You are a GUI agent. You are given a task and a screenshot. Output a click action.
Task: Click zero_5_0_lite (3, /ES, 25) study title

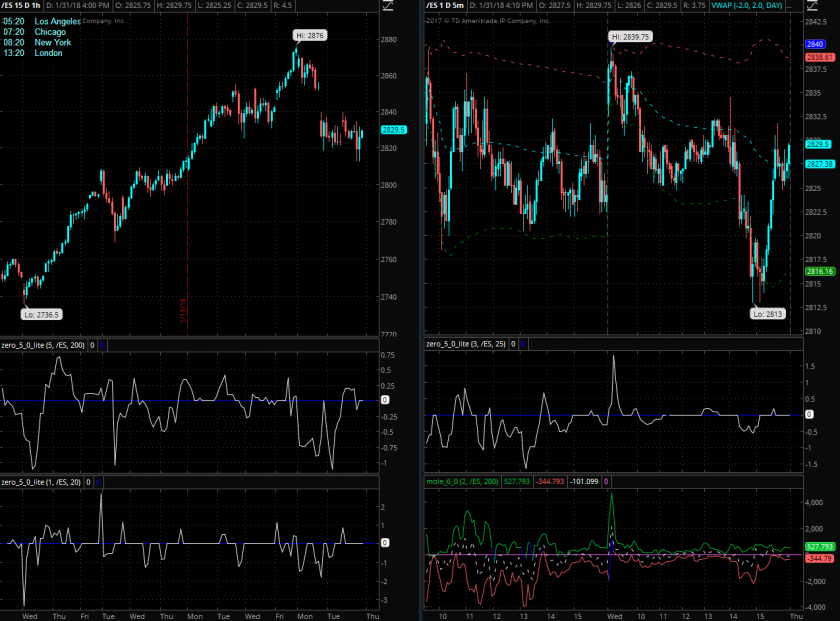click(467, 344)
